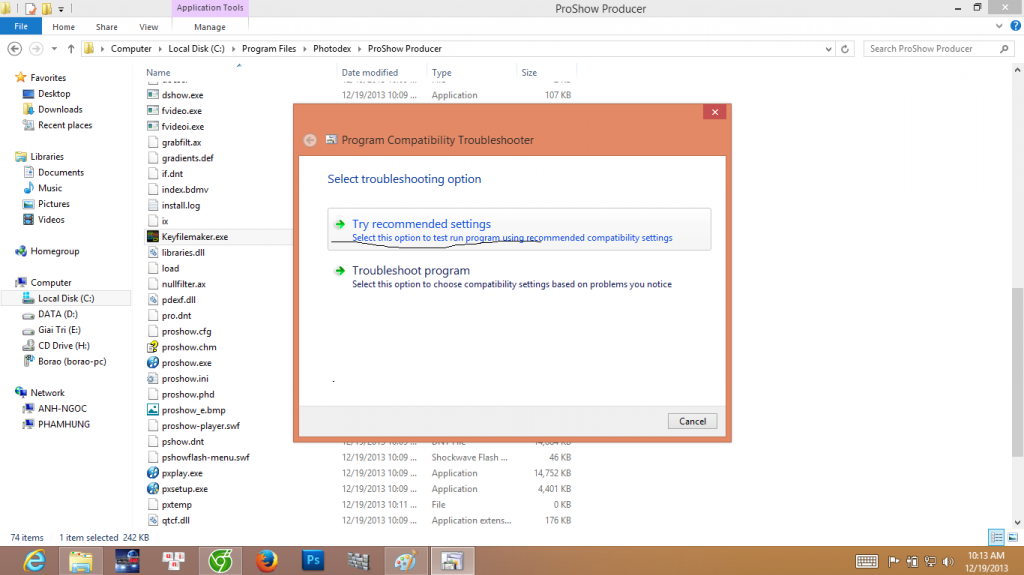Image resolution: width=1024 pixels, height=575 pixels.
Task: Open the touch keyboard tray icon
Action: (867, 561)
